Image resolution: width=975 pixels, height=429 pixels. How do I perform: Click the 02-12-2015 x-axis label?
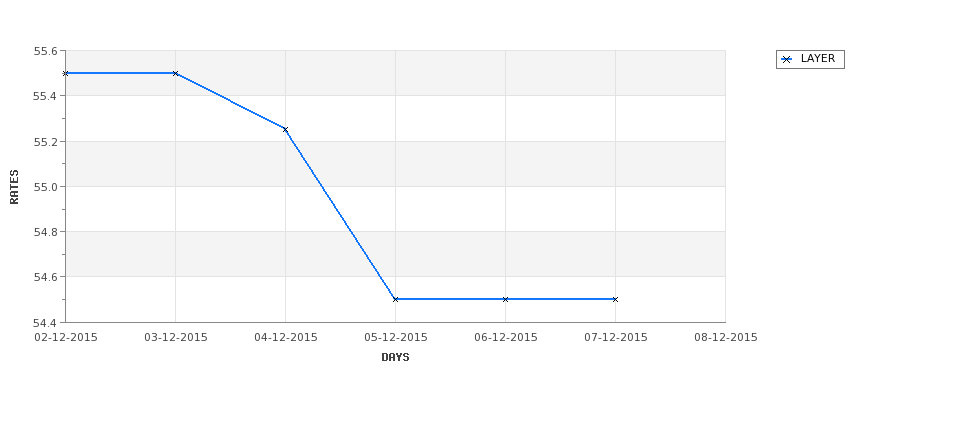coord(65,338)
